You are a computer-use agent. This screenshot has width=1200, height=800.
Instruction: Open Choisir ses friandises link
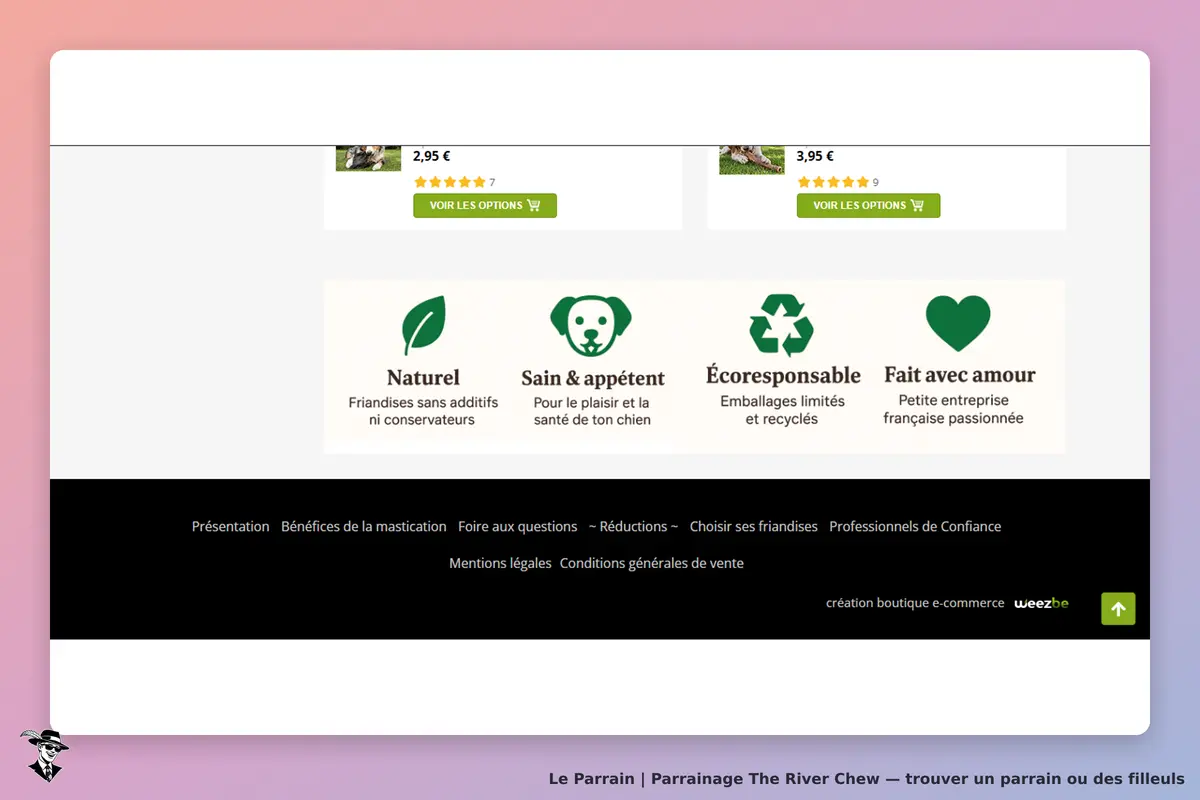754,526
